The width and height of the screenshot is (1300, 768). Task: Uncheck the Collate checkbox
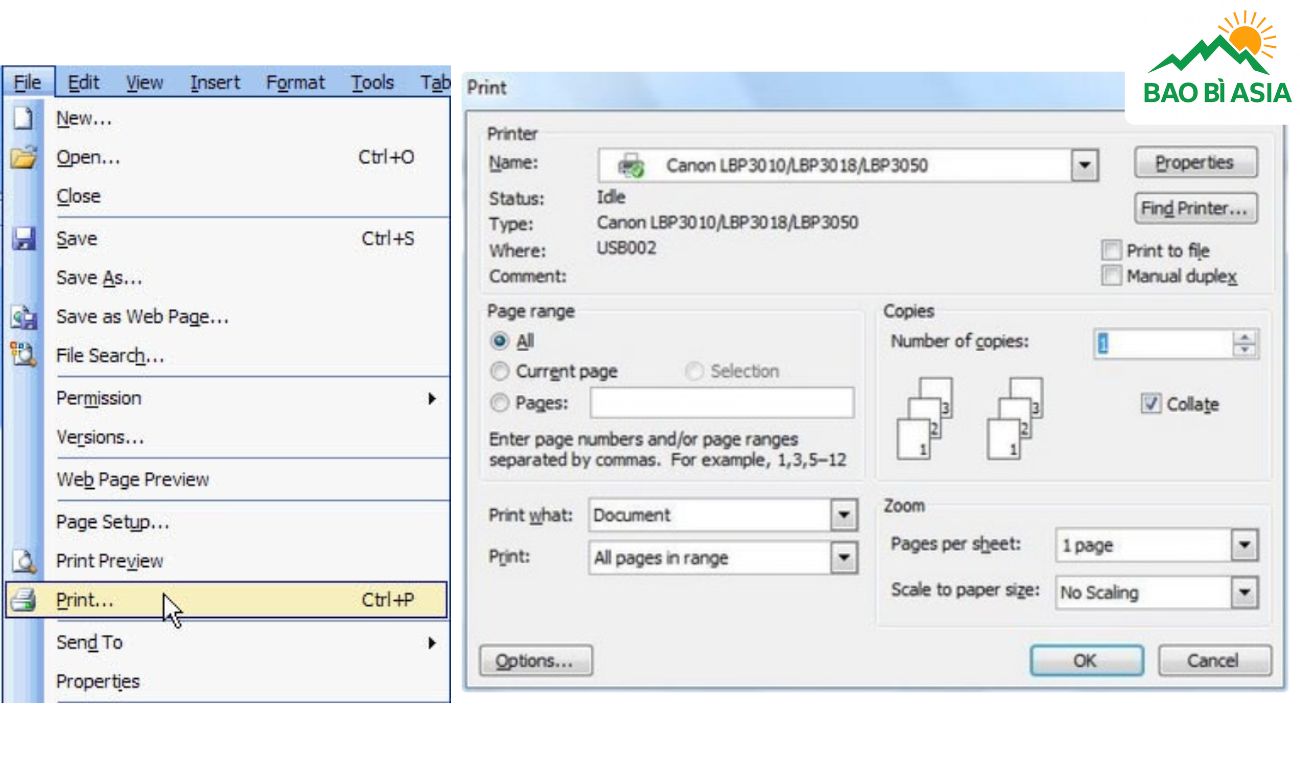click(x=1151, y=404)
